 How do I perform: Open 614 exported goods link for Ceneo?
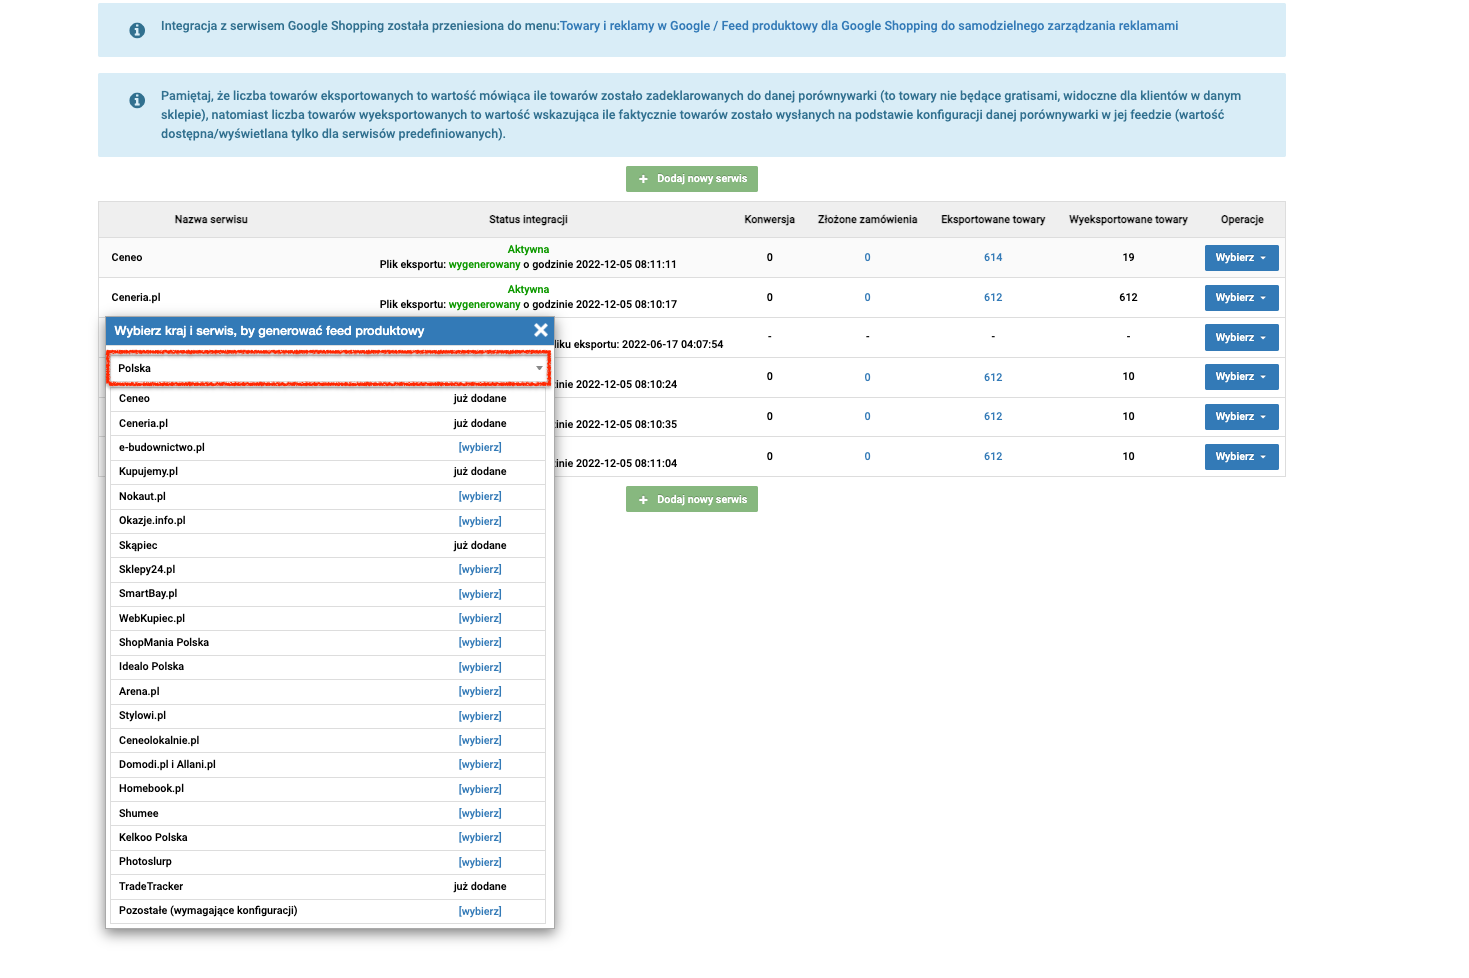(x=993, y=257)
